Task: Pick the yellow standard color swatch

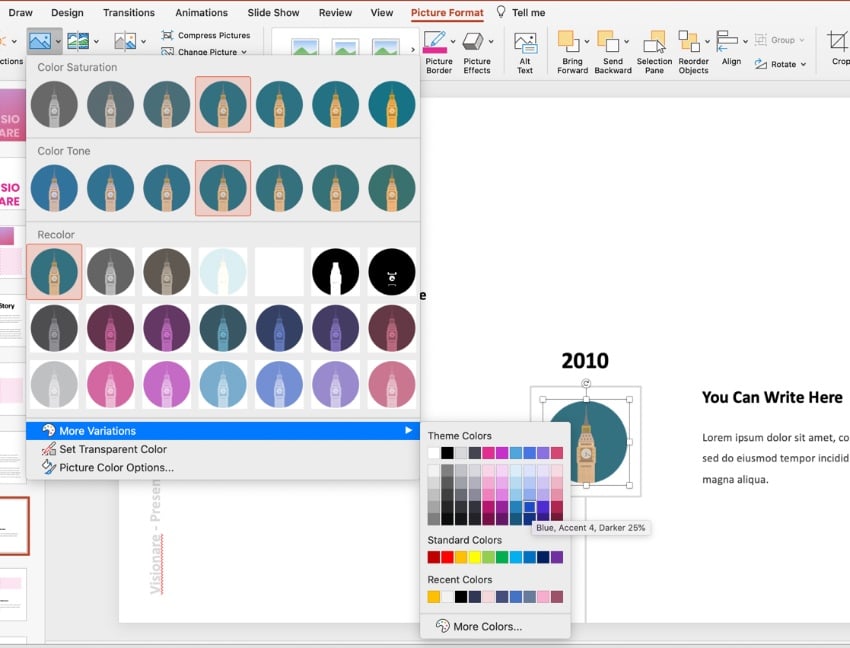Action: (475, 557)
